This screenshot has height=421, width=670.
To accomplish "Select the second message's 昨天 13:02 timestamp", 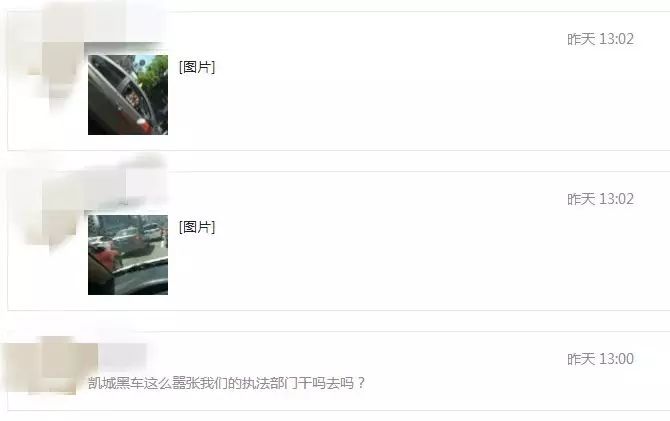I will [600, 199].
